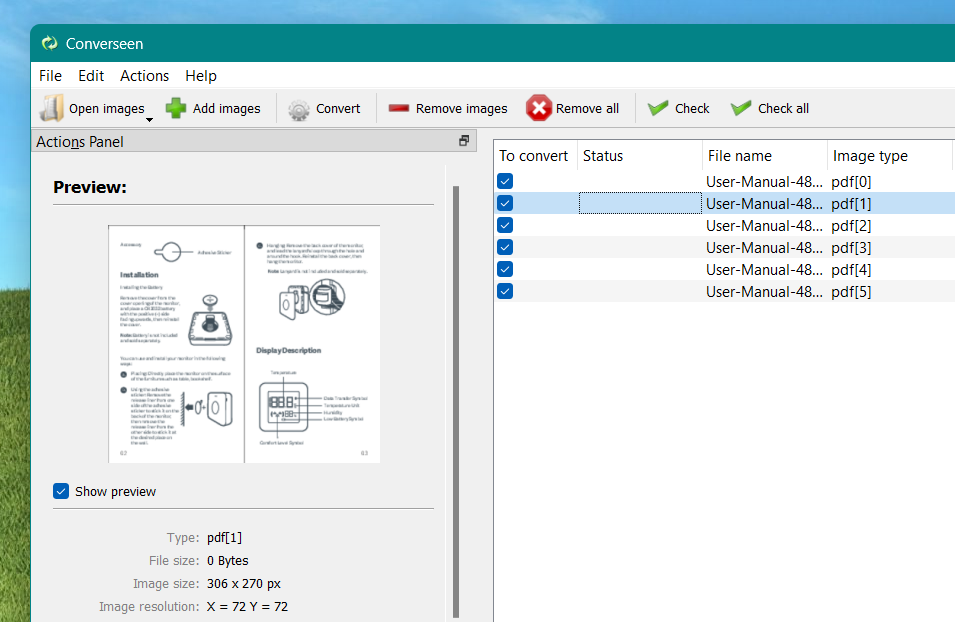Click the Open images folder icon
This screenshot has height=622, width=955.
[x=52, y=108]
